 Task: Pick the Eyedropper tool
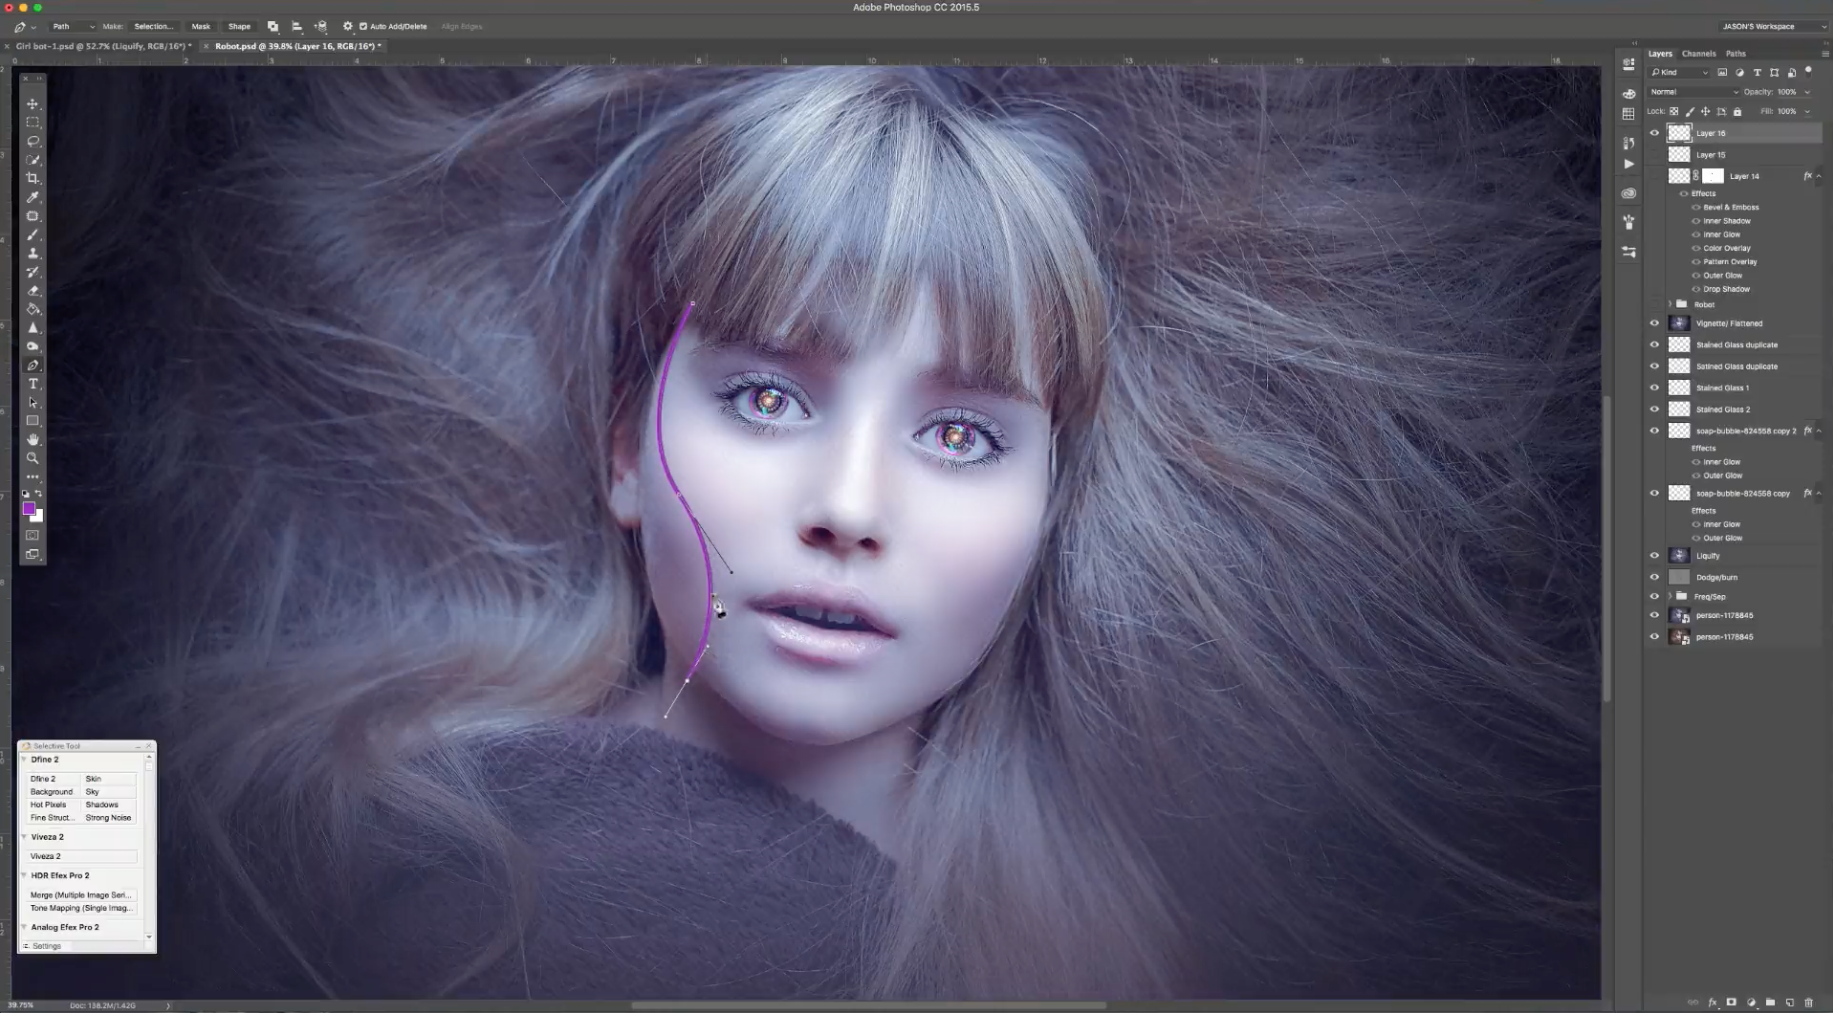(x=33, y=198)
